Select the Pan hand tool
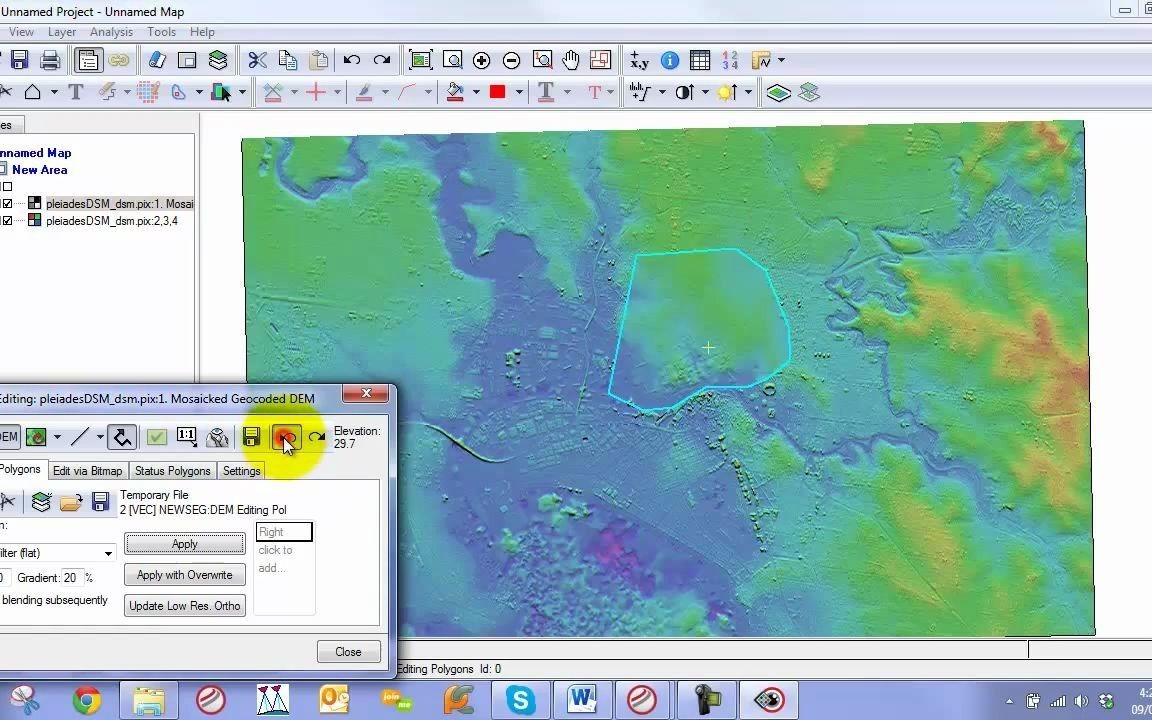Screen dimensions: 1152x720 pyautogui.click(x=571, y=60)
